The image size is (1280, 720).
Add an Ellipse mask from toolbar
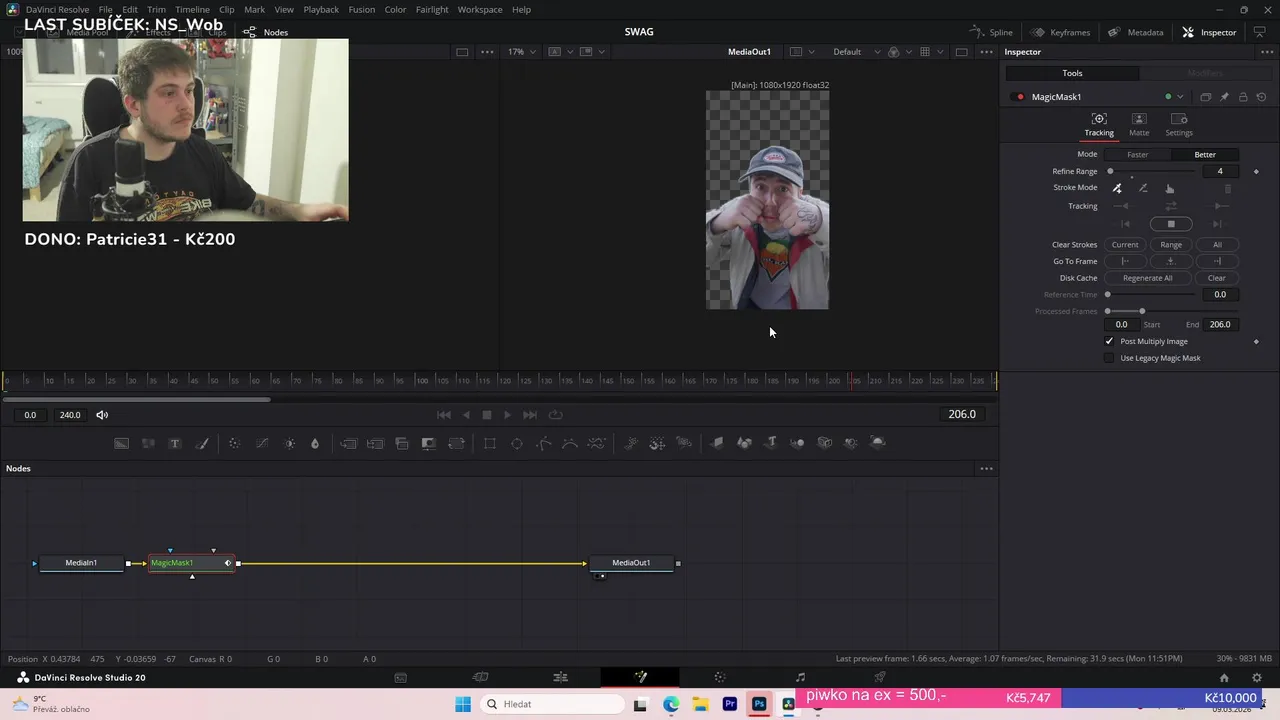point(517,443)
